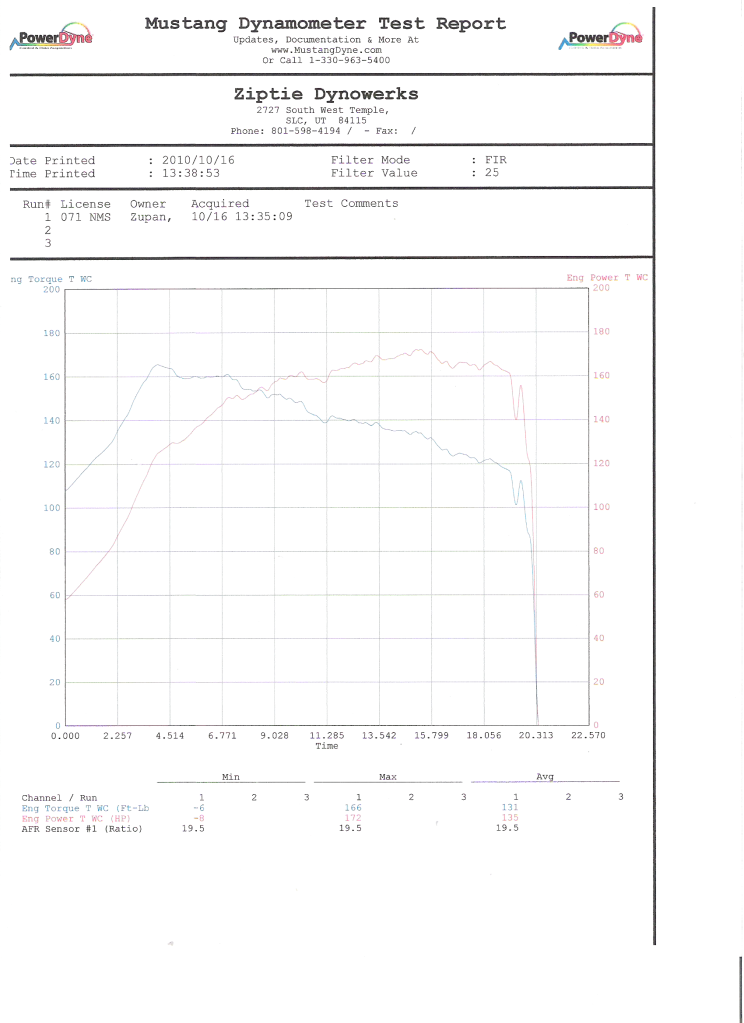Click the '2.257' time axis label
This screenshot has height=1023, width=744.
point(117,735)
